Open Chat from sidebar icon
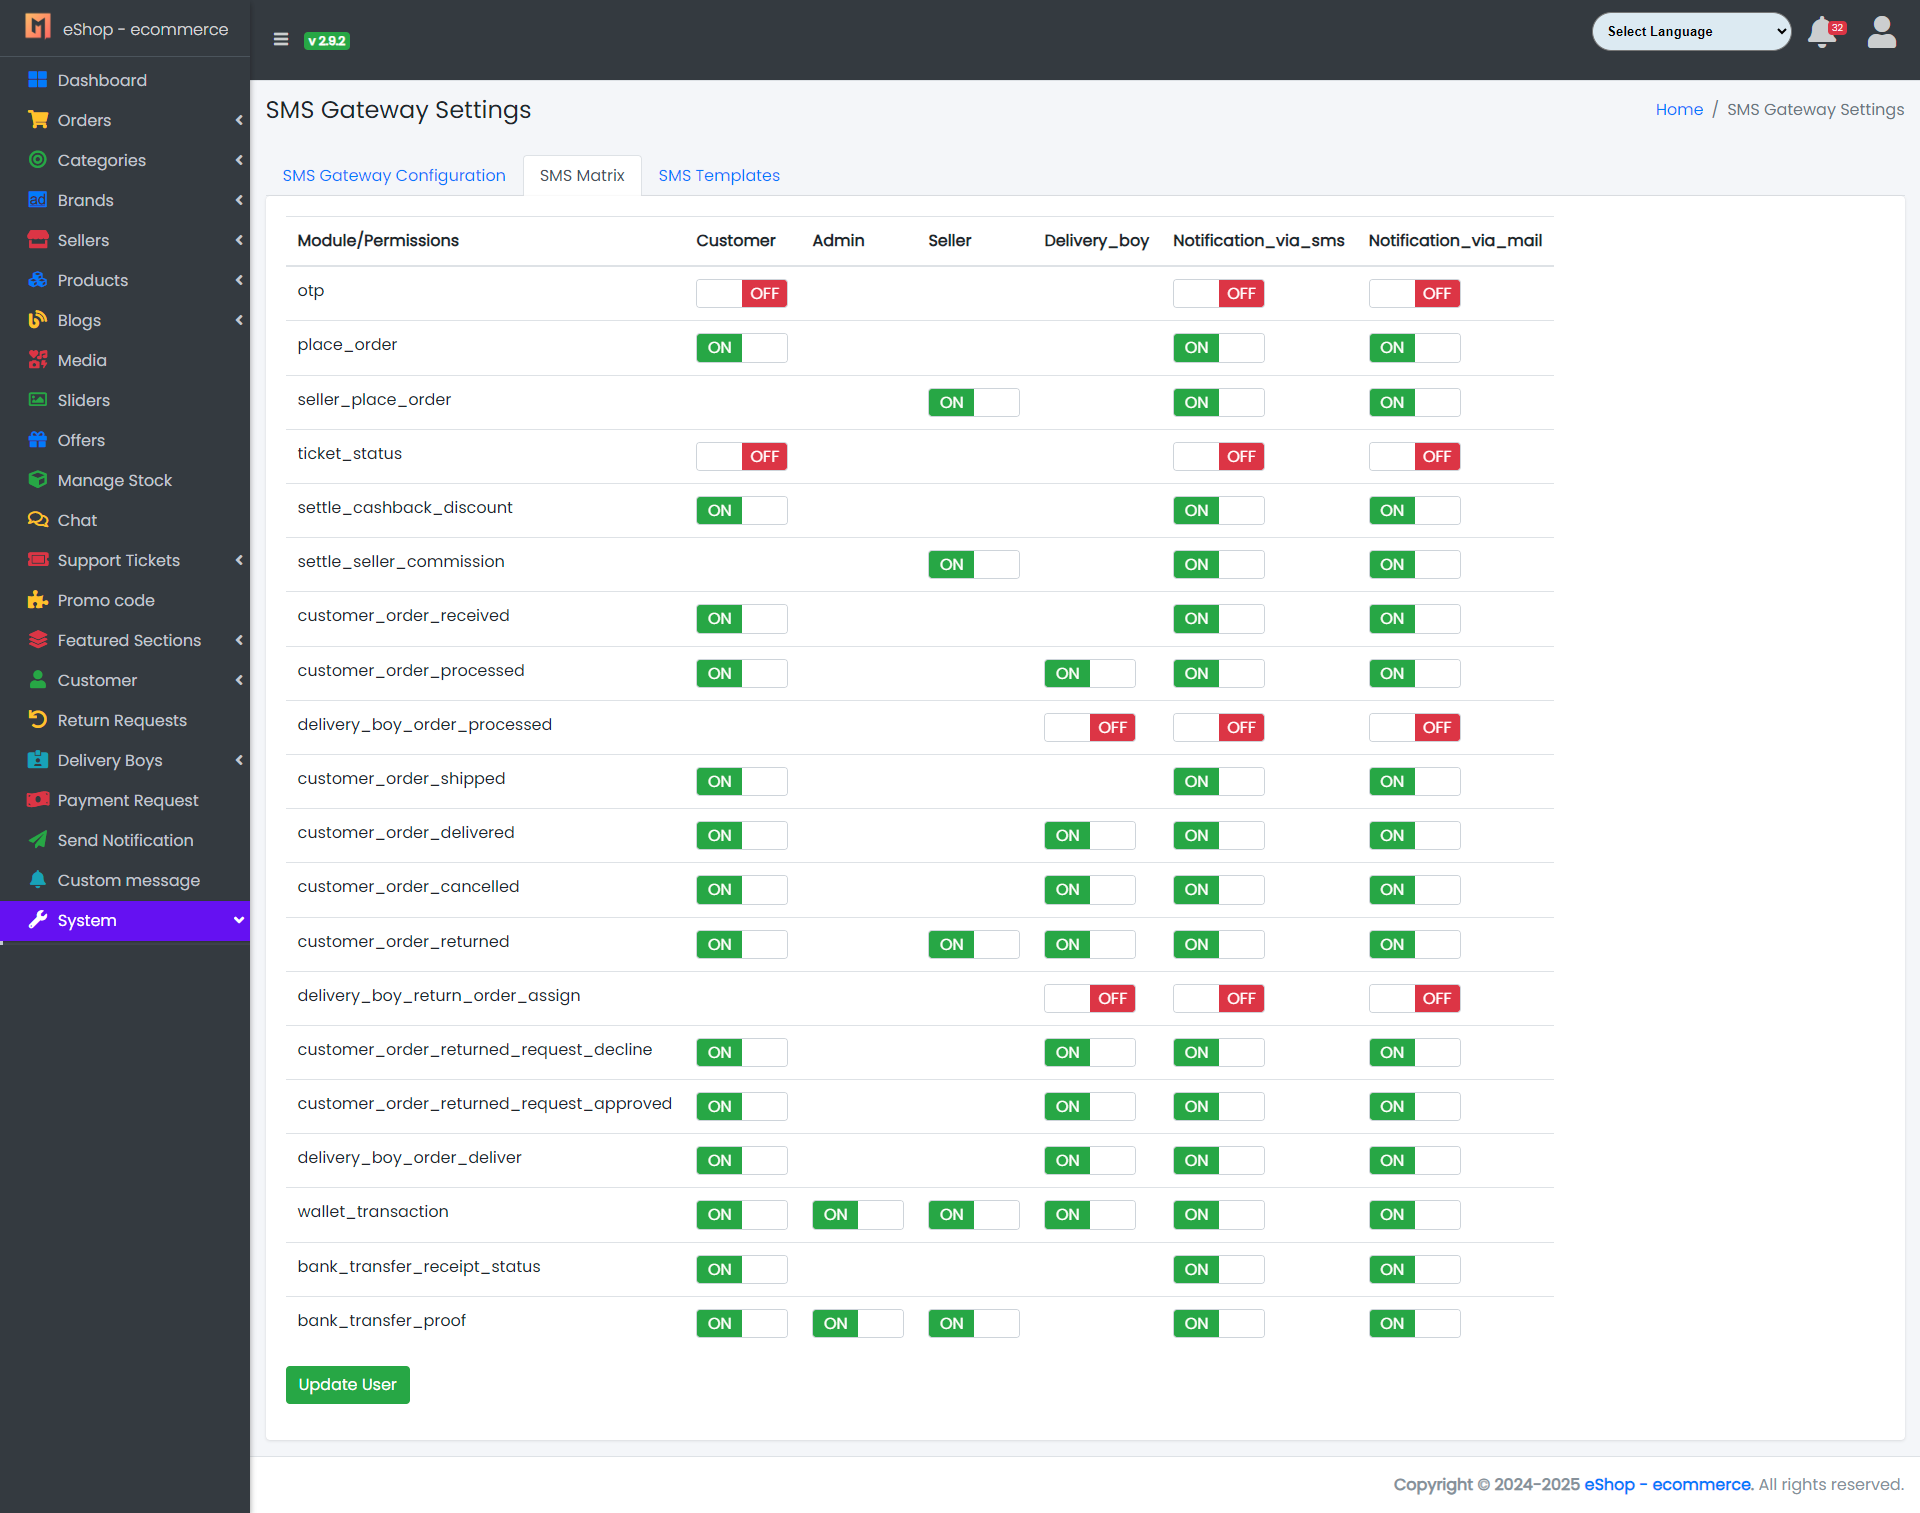Image resolution: width=1920 pixels, height=1513 pixels. (x=38, y=520)
